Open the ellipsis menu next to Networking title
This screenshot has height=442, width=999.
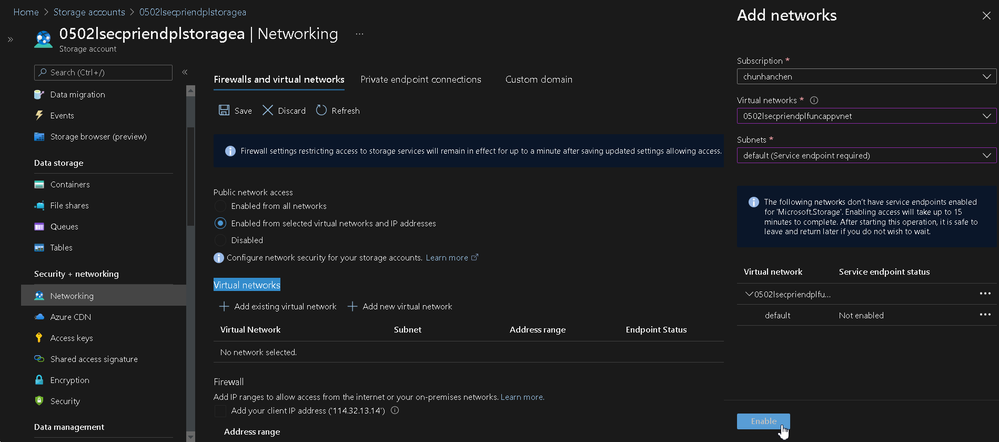[x=359, y=34]
